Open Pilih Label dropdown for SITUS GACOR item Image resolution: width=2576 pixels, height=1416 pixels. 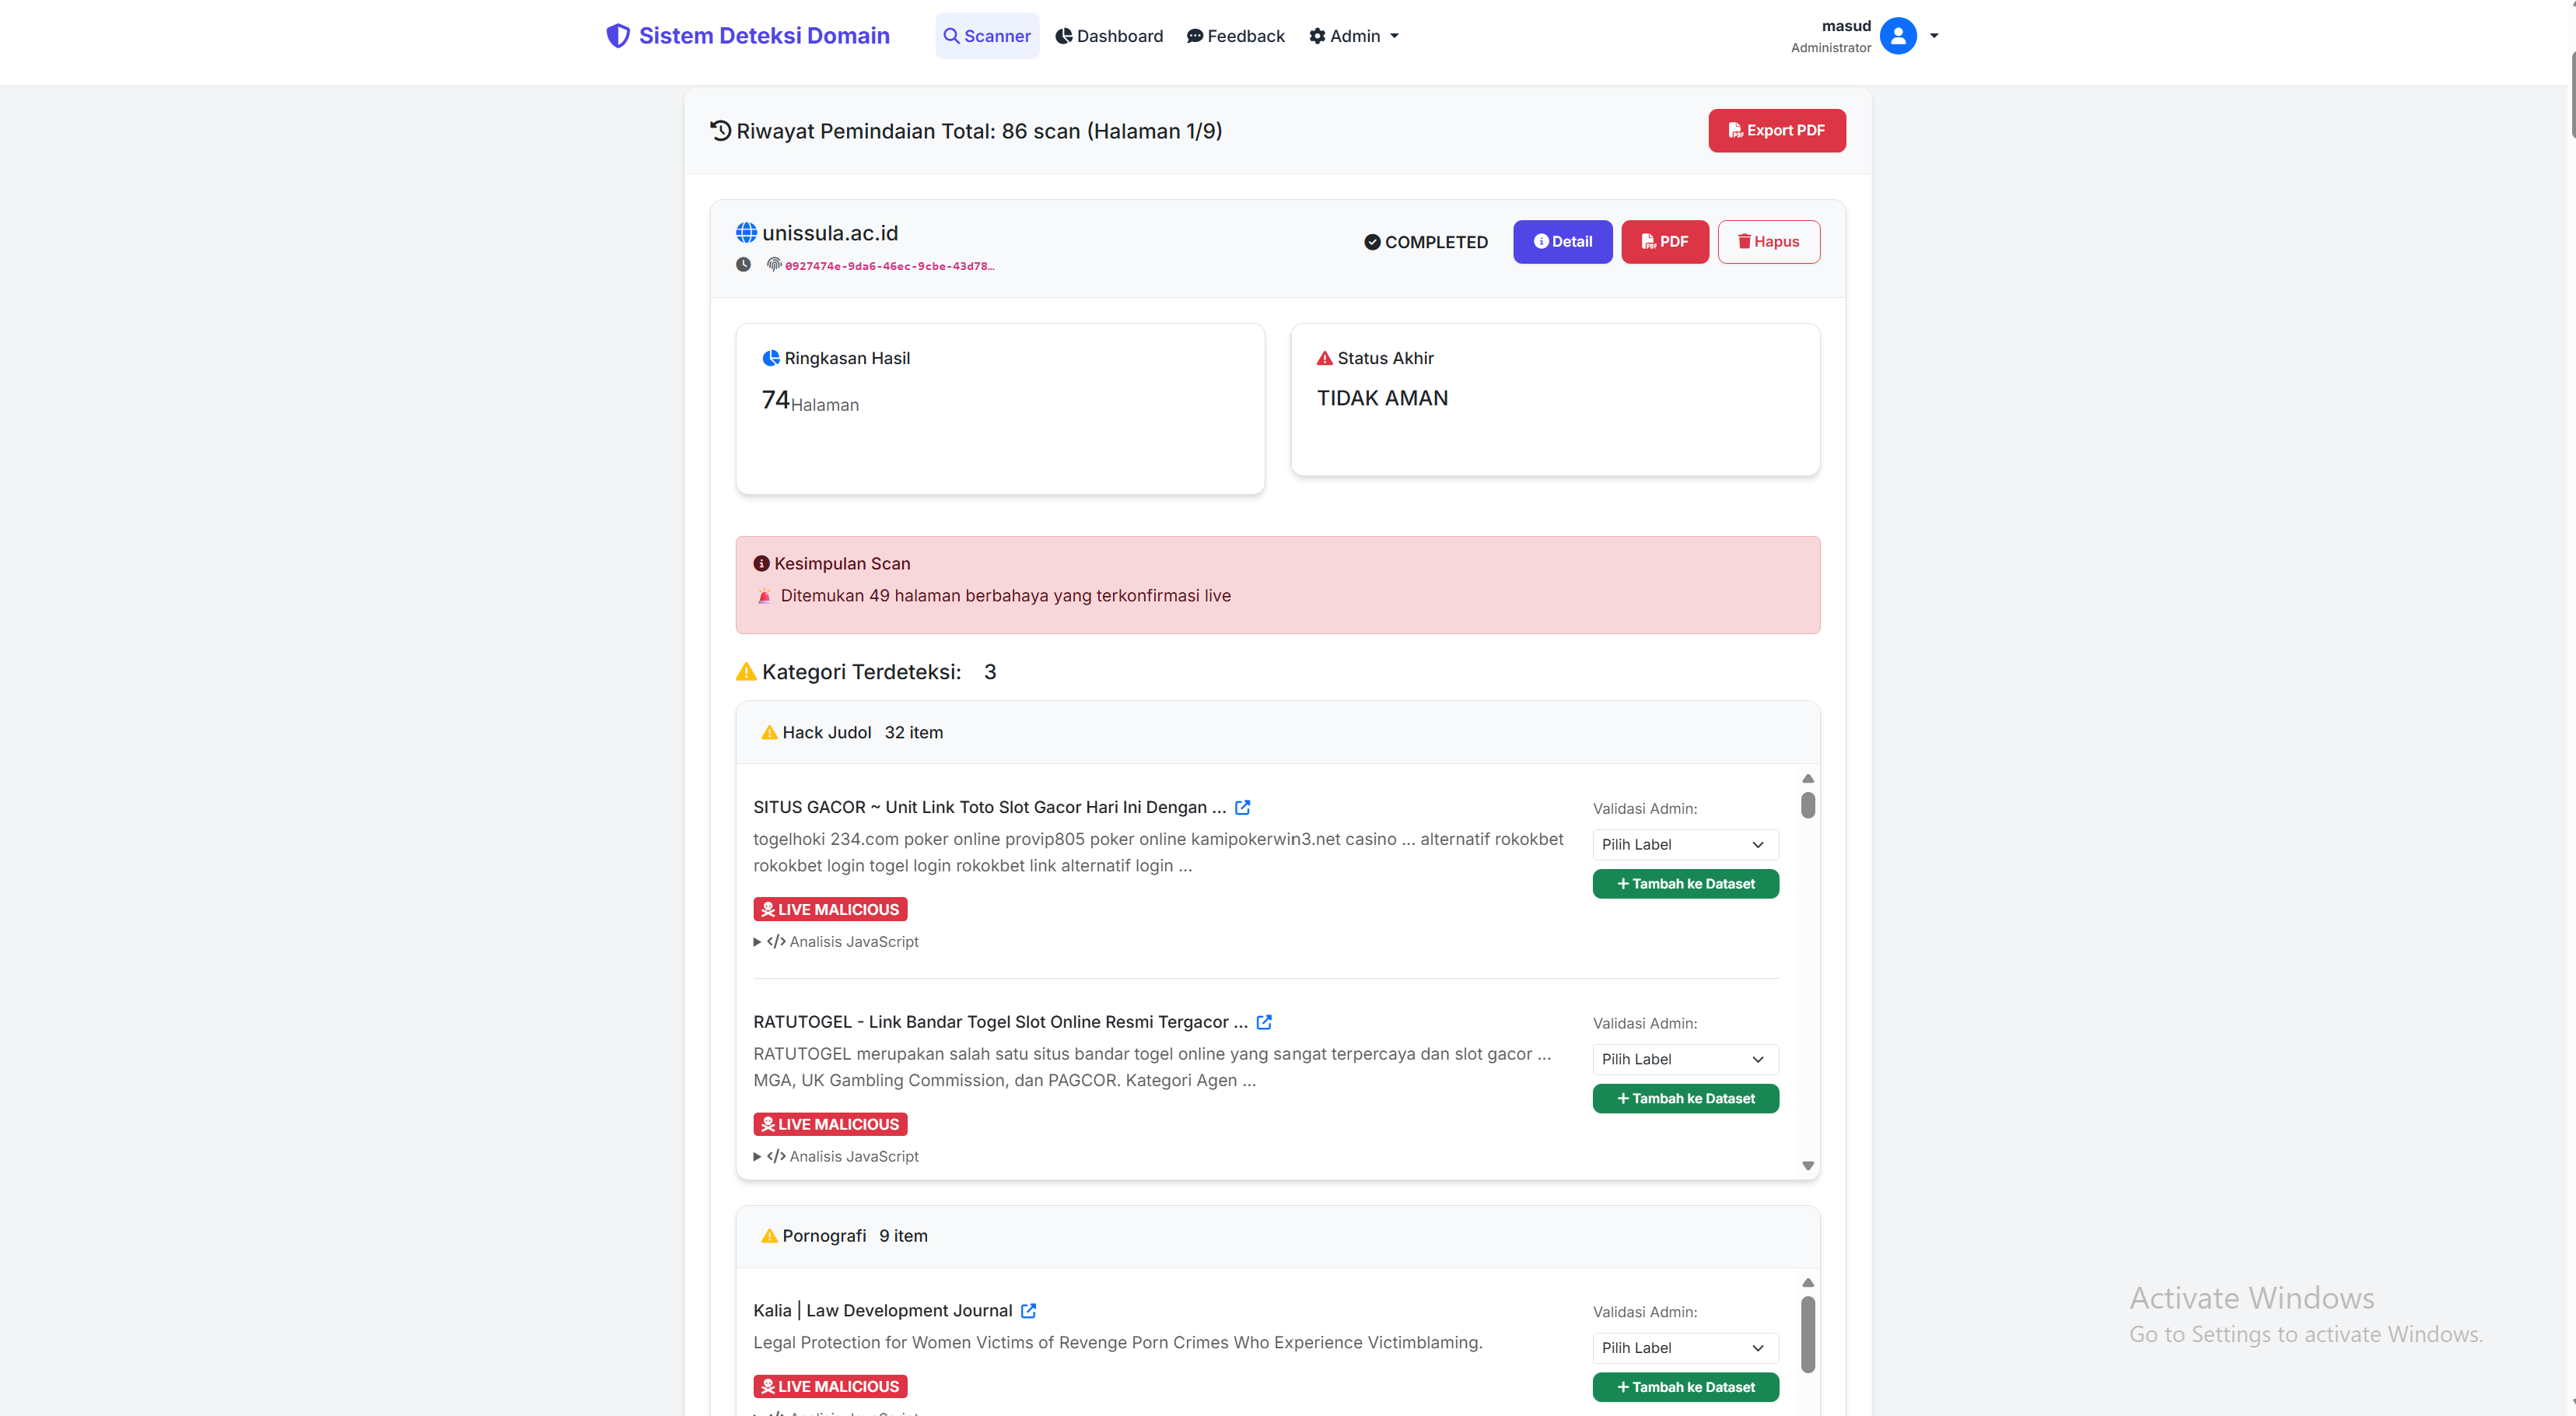(1684, 844)
